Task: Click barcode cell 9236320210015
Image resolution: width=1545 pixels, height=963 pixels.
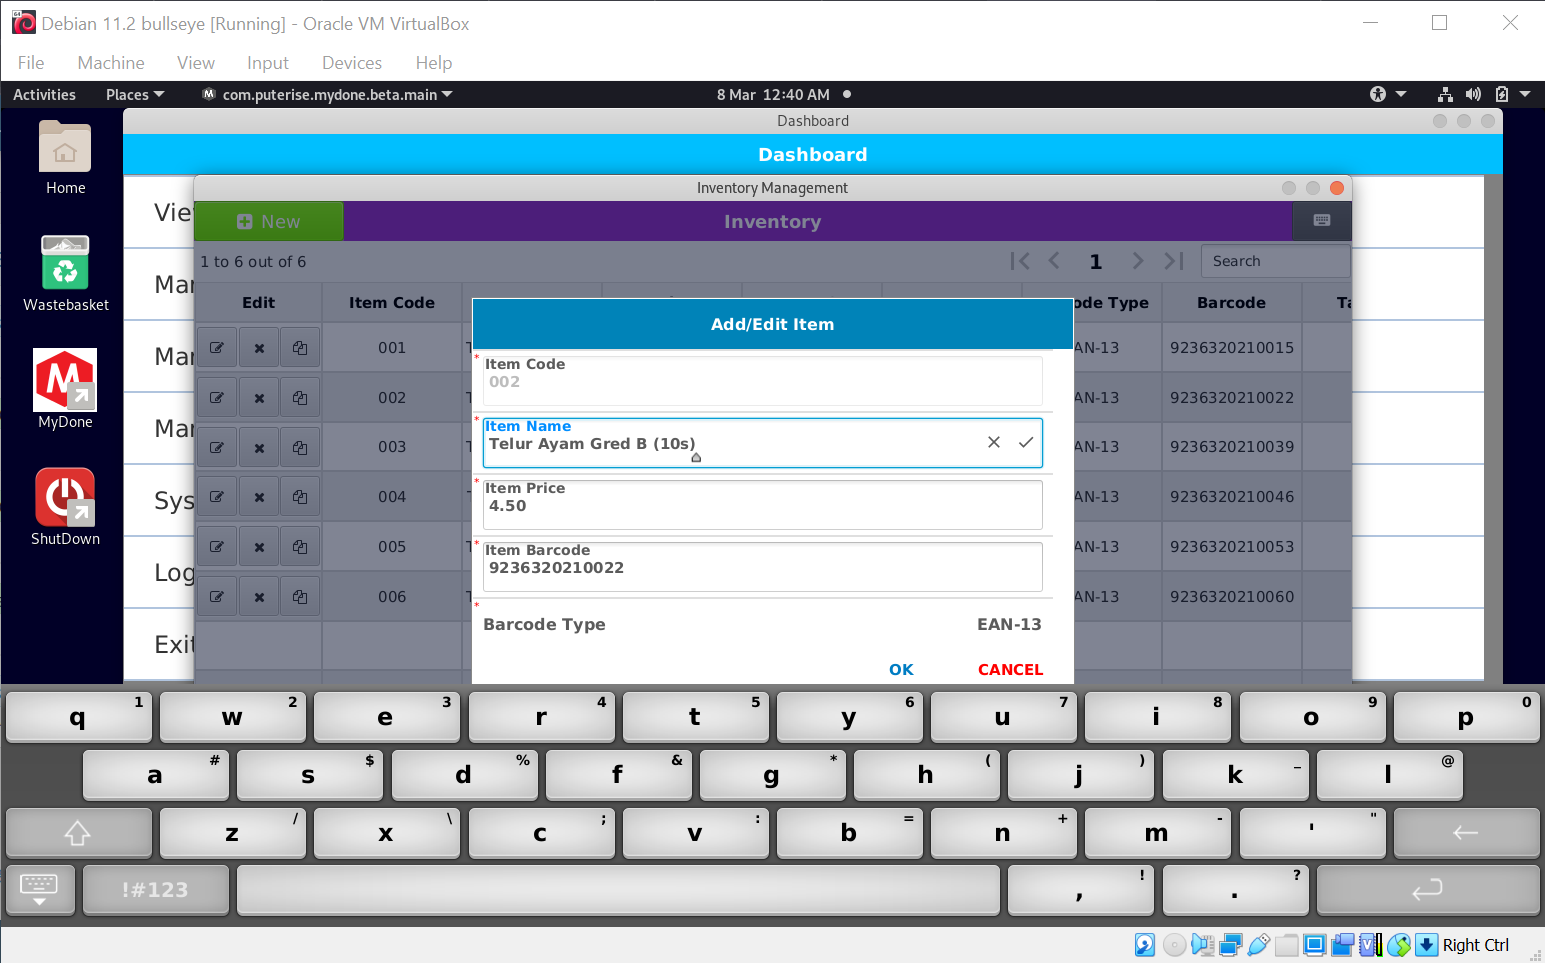Action: [x=1232, y=348]
